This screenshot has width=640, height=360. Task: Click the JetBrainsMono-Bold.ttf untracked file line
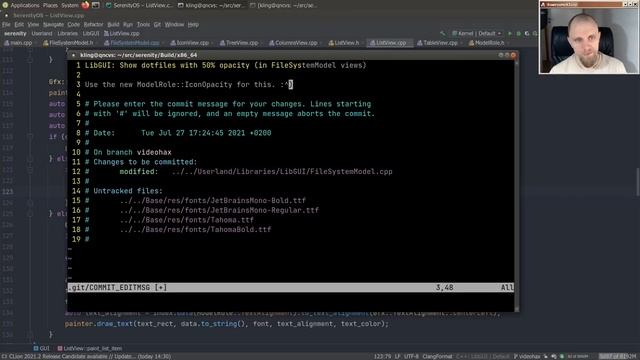(x=195, y=200)
